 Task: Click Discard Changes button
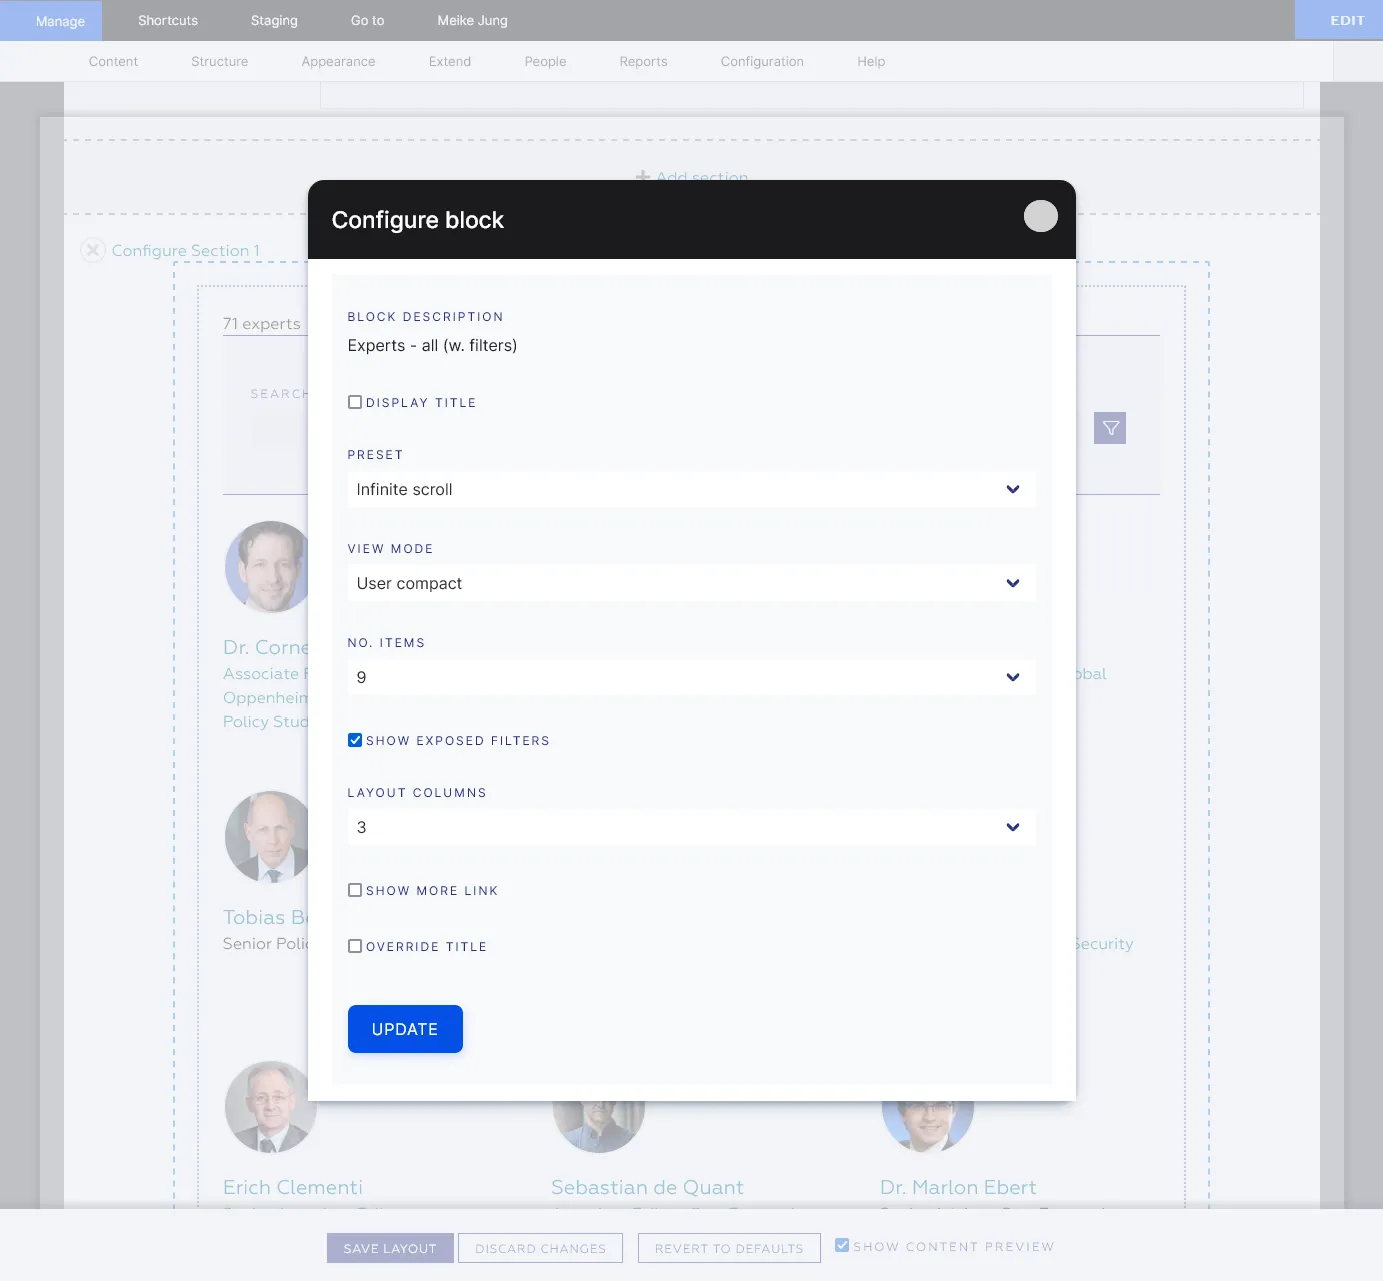click(540, 1248)
